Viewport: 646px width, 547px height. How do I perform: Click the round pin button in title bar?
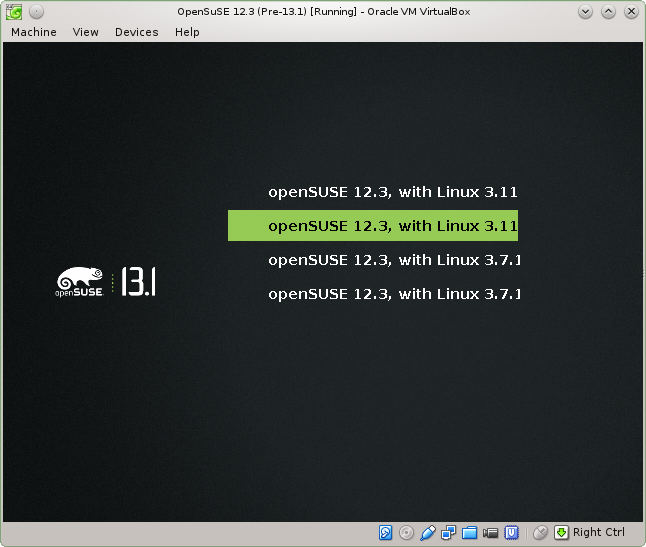click(x=37, y=12)
